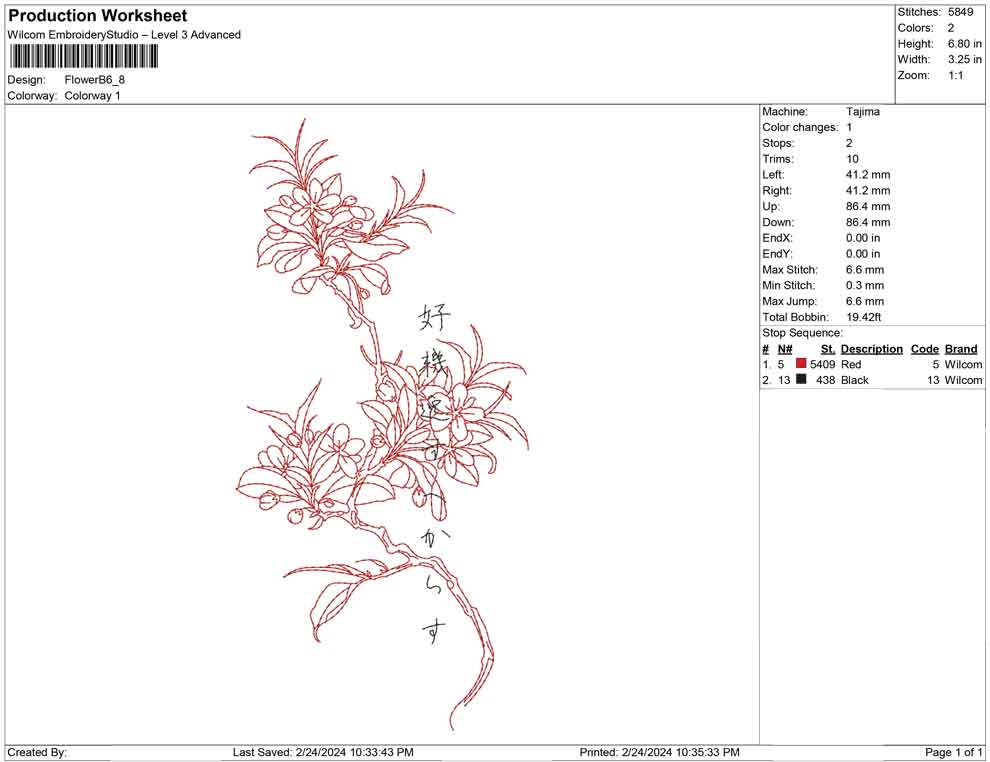The width and height of the screenshot is (990, 762).
Task: Click the Stop Sequence heading
Action: (802, 333)
